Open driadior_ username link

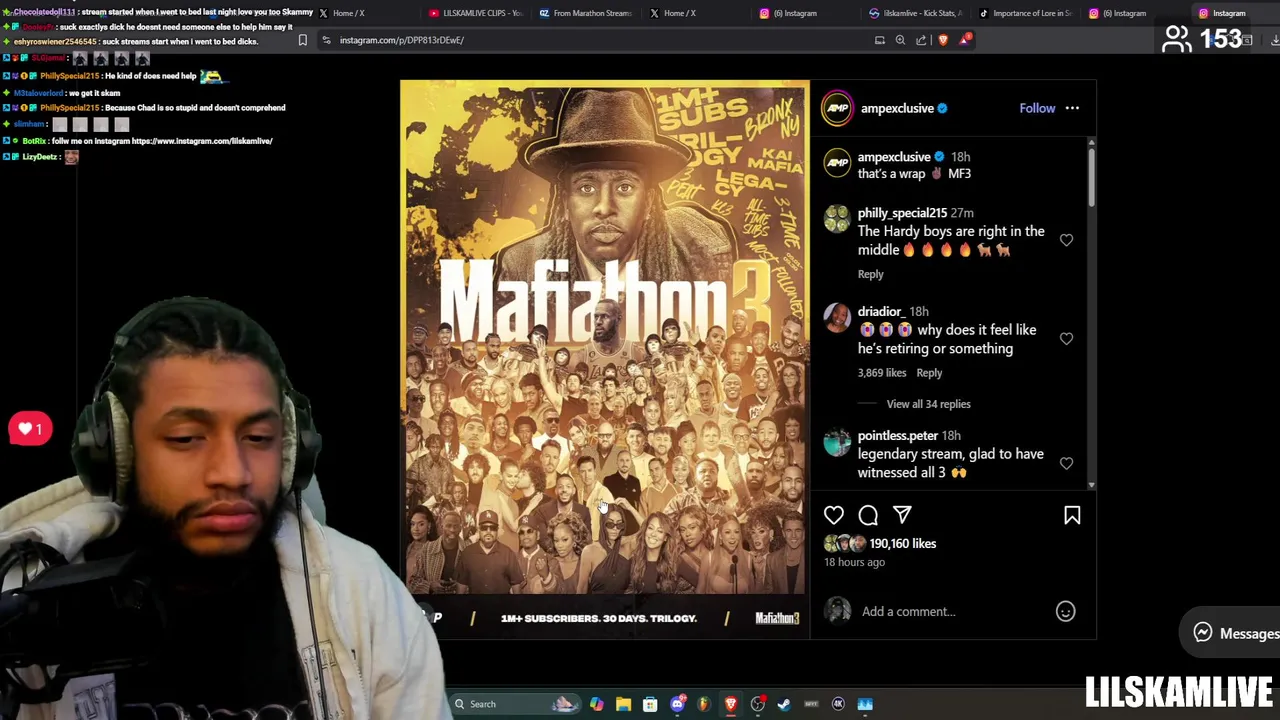click(x=880, y=311)
